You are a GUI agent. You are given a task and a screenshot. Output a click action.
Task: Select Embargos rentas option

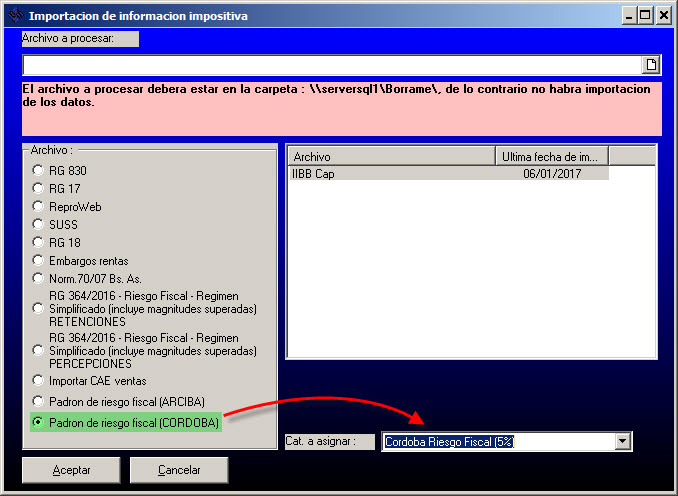click(x=39, y=261)
